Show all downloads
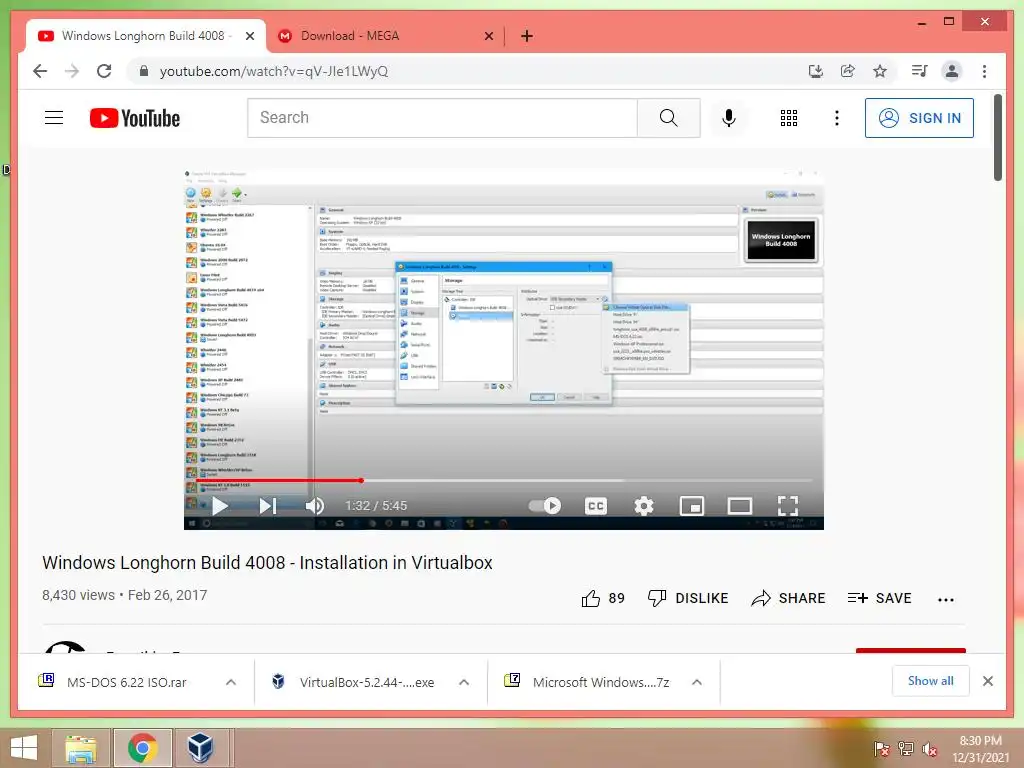 pyautogui.click(x=930, y=681)
